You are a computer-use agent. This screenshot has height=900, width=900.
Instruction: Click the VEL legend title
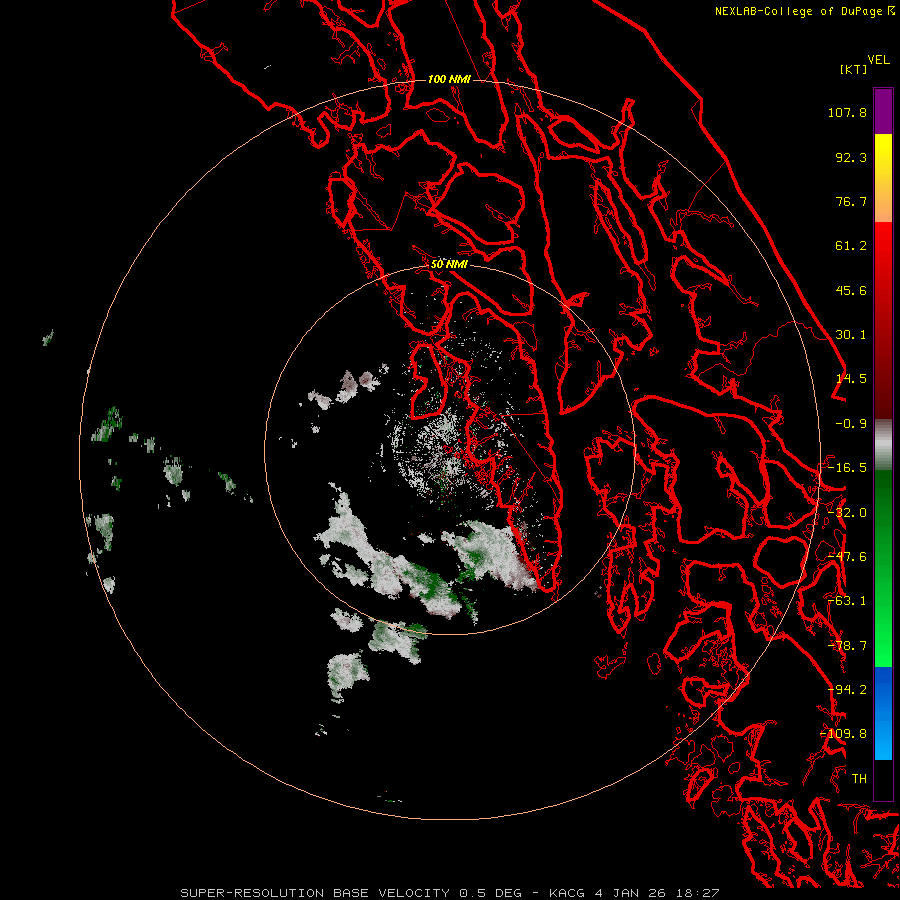coord(878,60)
